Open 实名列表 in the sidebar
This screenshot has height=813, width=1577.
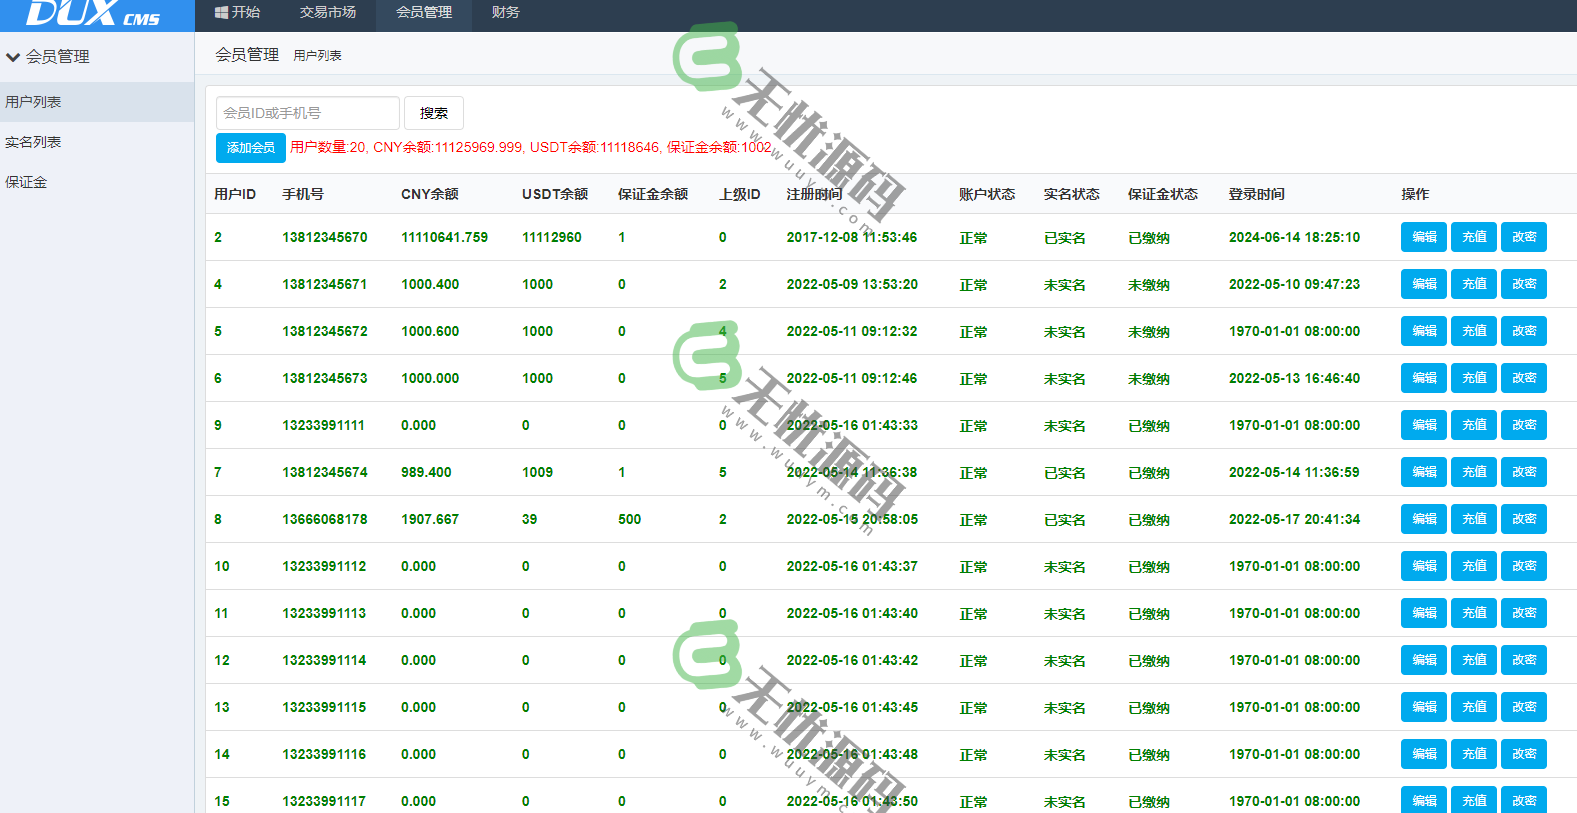pyautogui.click(x=34, y=142)
